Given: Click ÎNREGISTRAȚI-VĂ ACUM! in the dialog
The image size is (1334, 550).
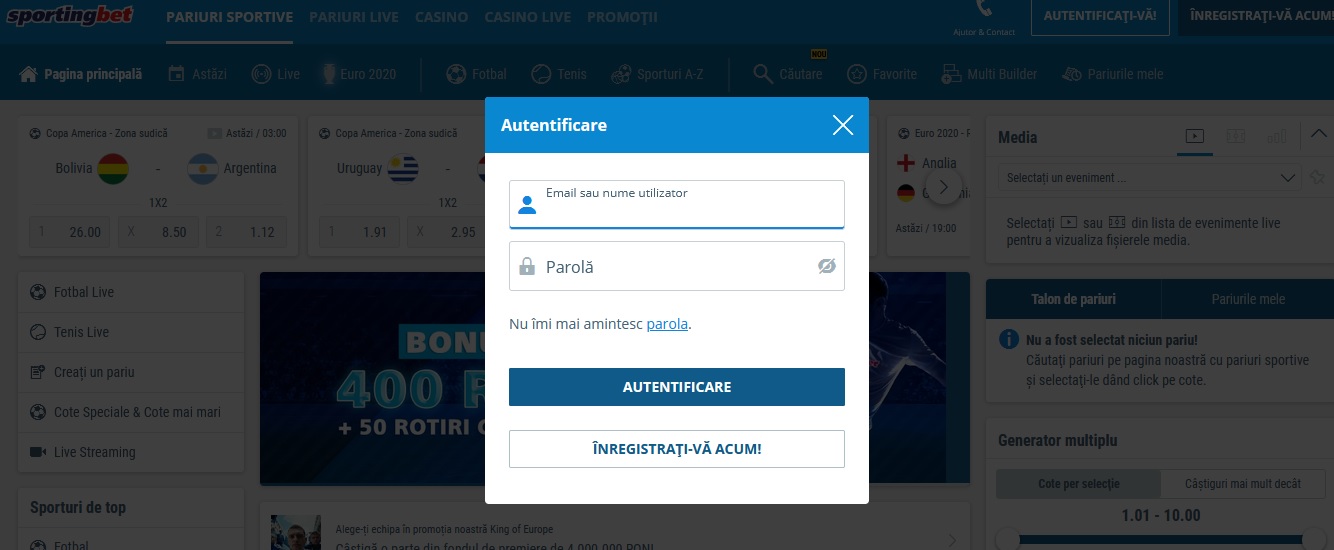Looking at the screenshot, I should (677, 449).
